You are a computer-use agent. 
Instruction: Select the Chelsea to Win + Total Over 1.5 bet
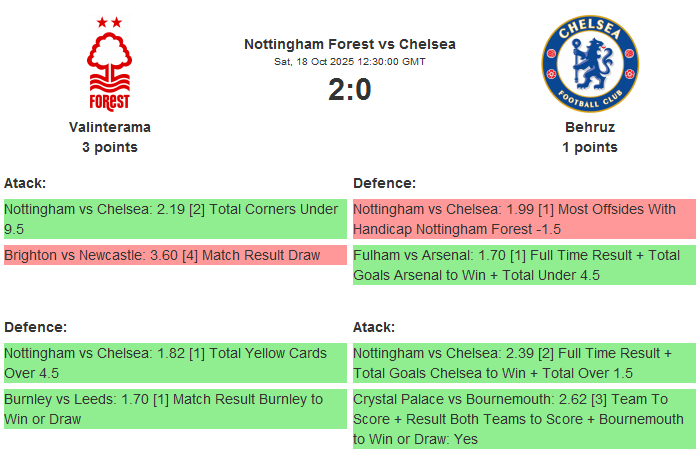(523, 363)
